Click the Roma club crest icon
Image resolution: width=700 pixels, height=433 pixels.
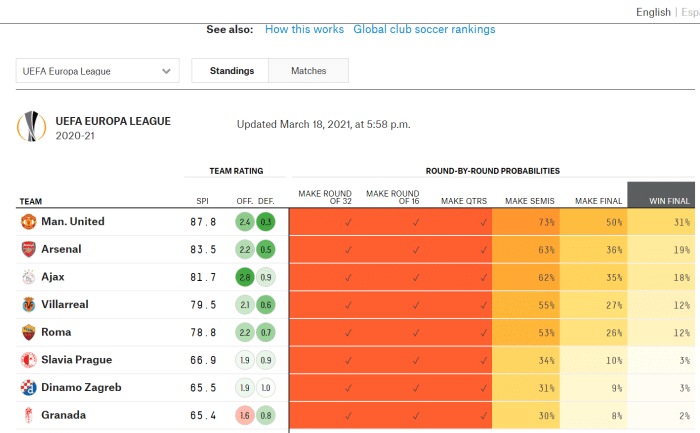click(28, 332)
